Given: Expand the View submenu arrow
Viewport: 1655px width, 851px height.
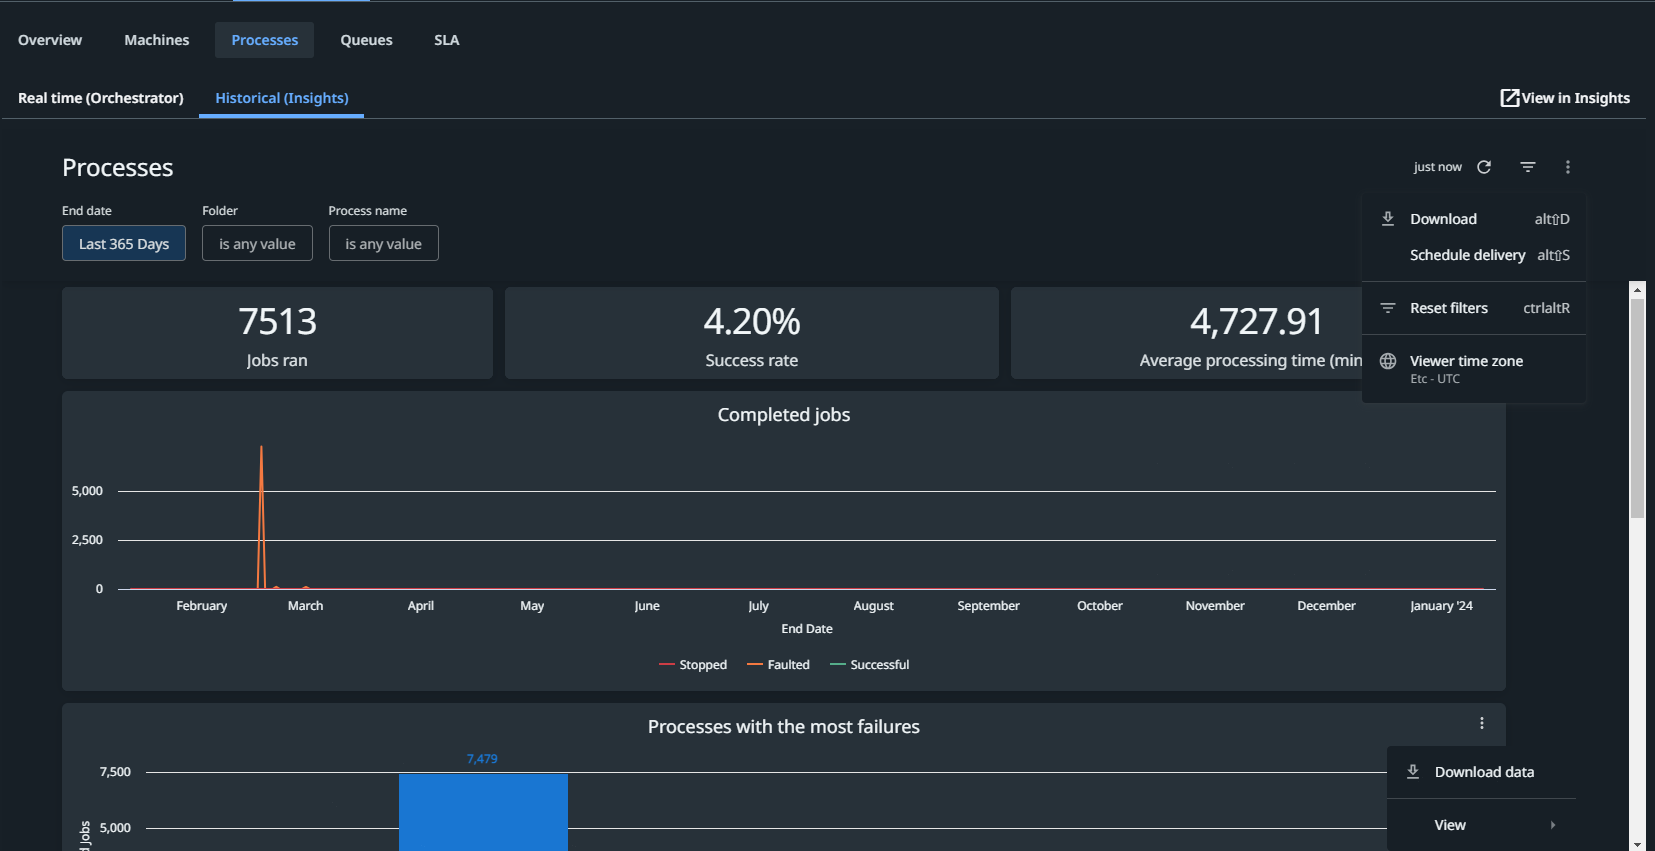Looking at the screenshot, I should [x=1552, y=825].
